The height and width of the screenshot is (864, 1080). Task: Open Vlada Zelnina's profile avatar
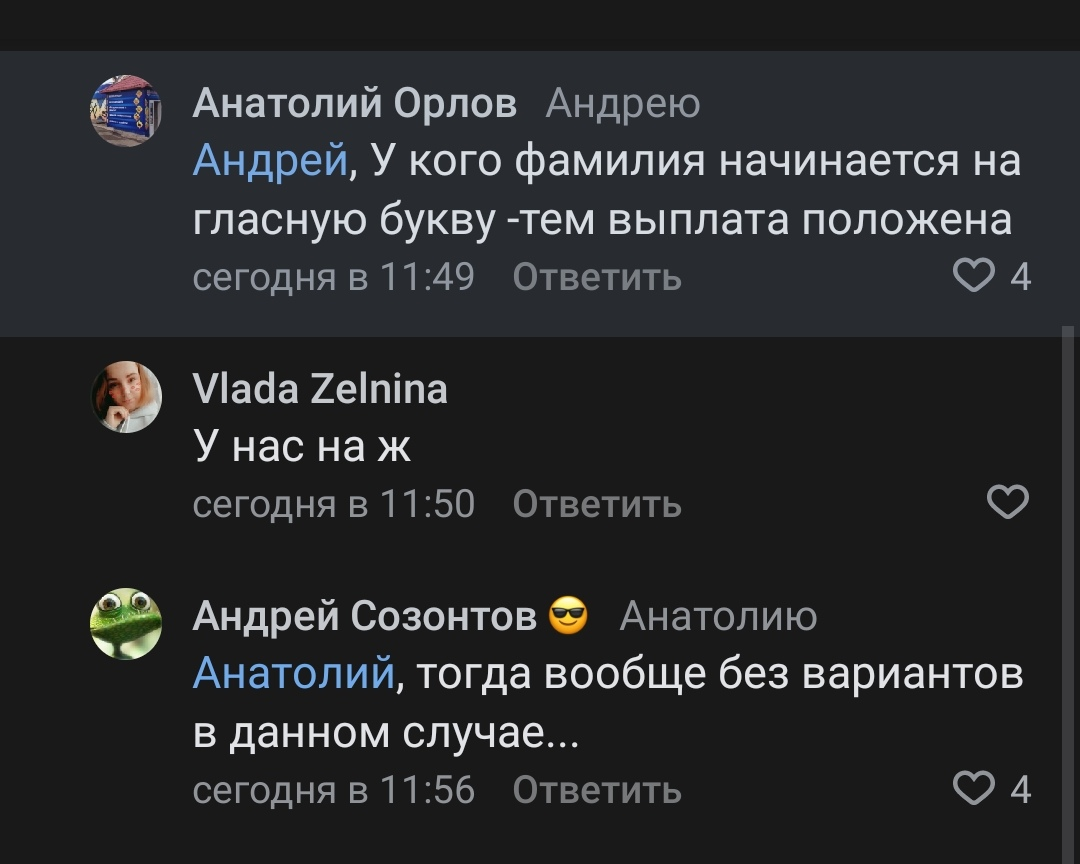pos(126,397)
